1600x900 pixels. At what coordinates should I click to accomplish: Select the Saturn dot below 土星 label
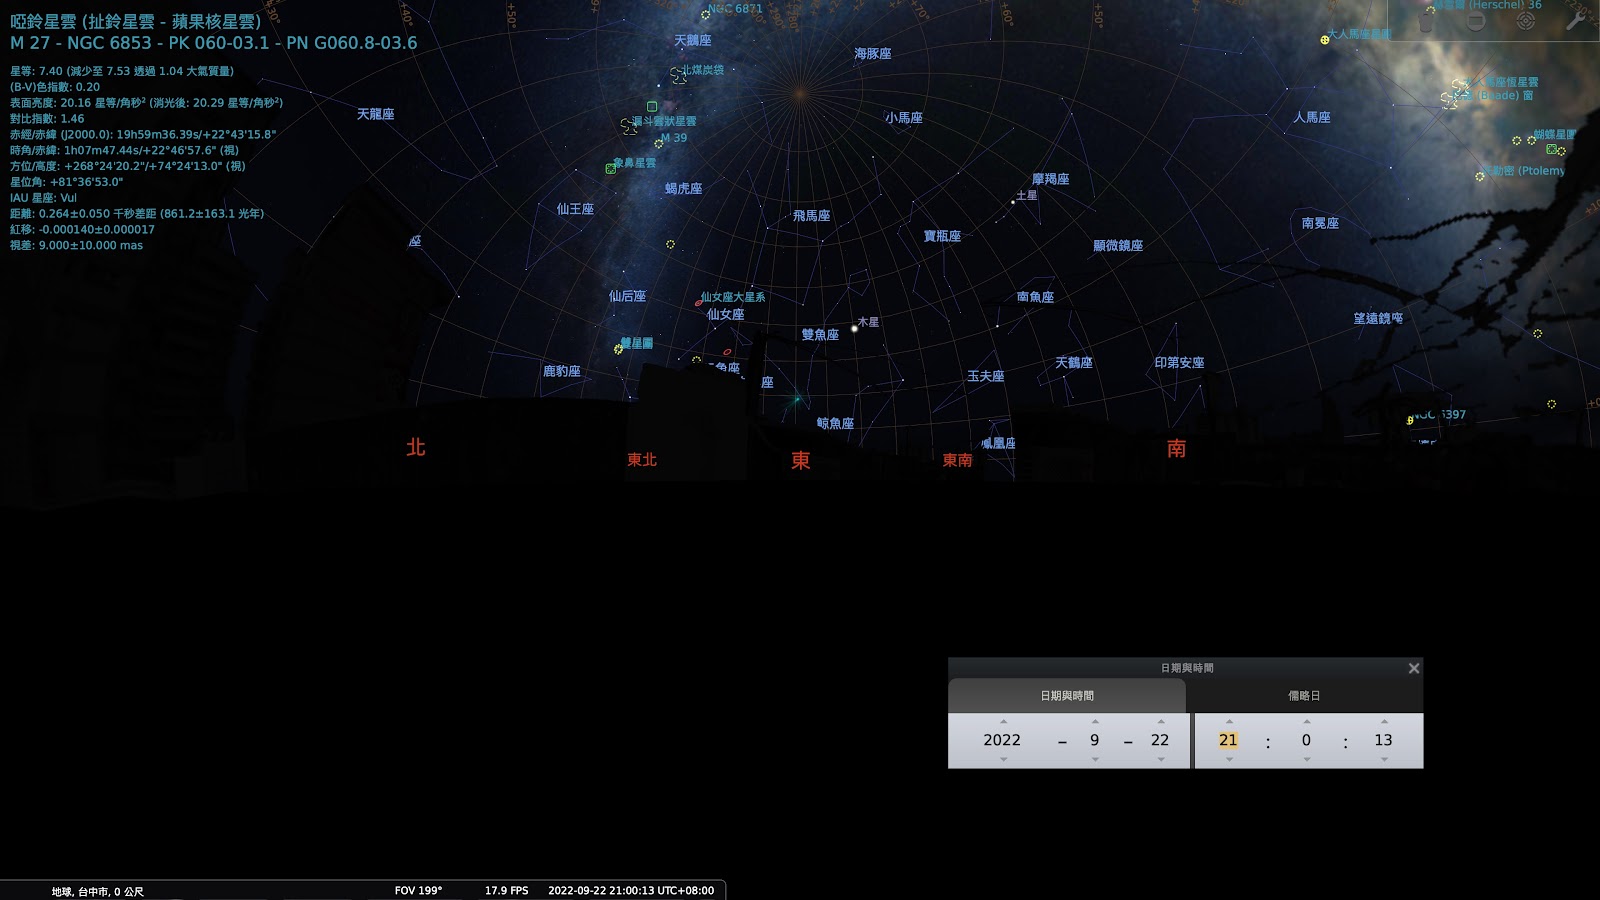pos(1012,202)
